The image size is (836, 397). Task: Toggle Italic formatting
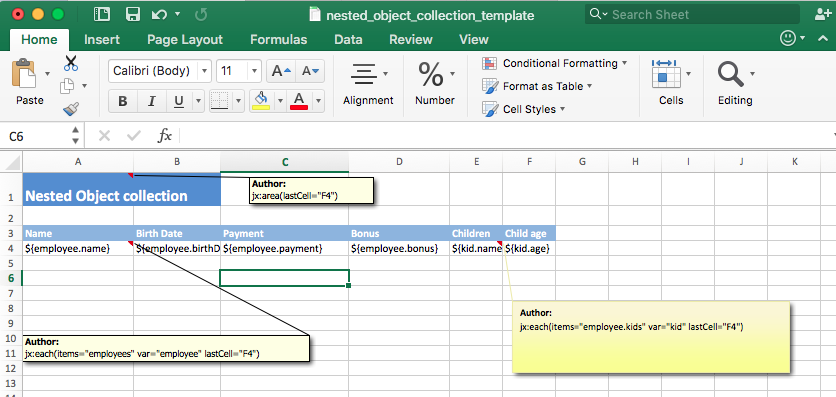151,101
